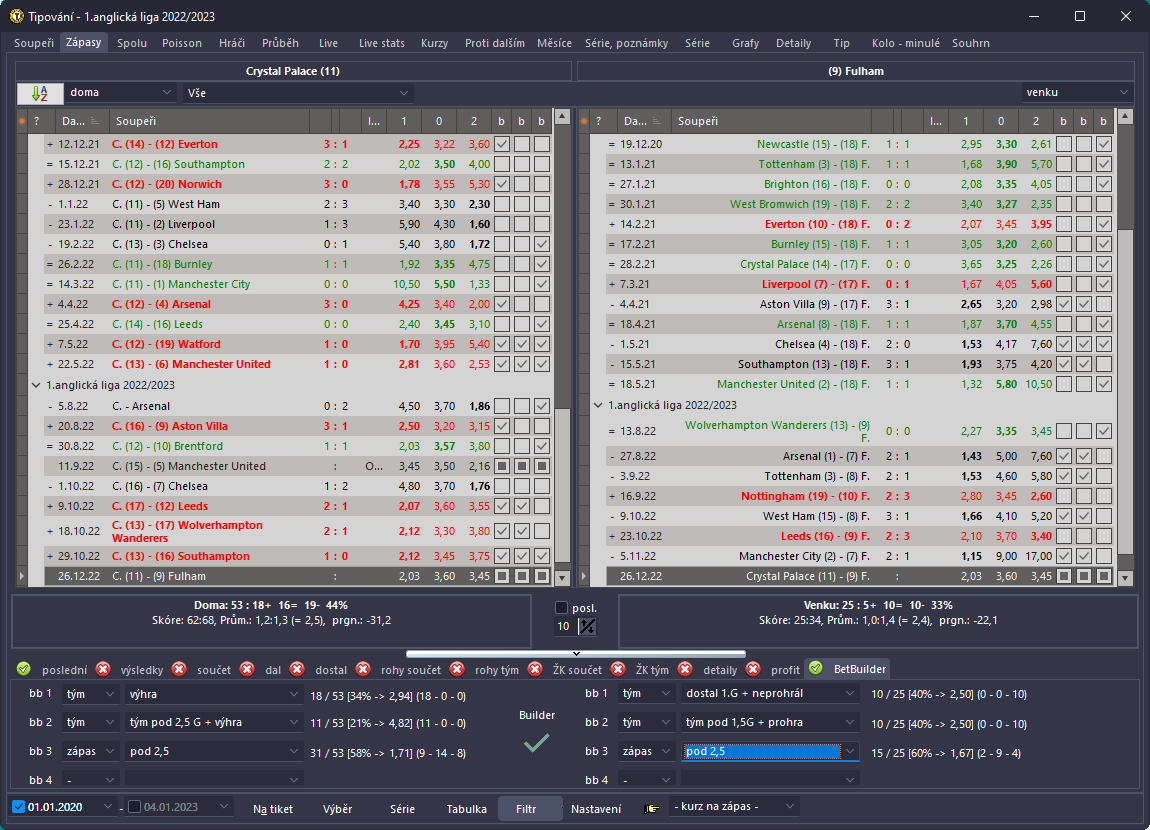Toggle third b checkbox in 19.2.22 Chelsea row
This screenshot has height=830, width=1150.
click(542, 244)
